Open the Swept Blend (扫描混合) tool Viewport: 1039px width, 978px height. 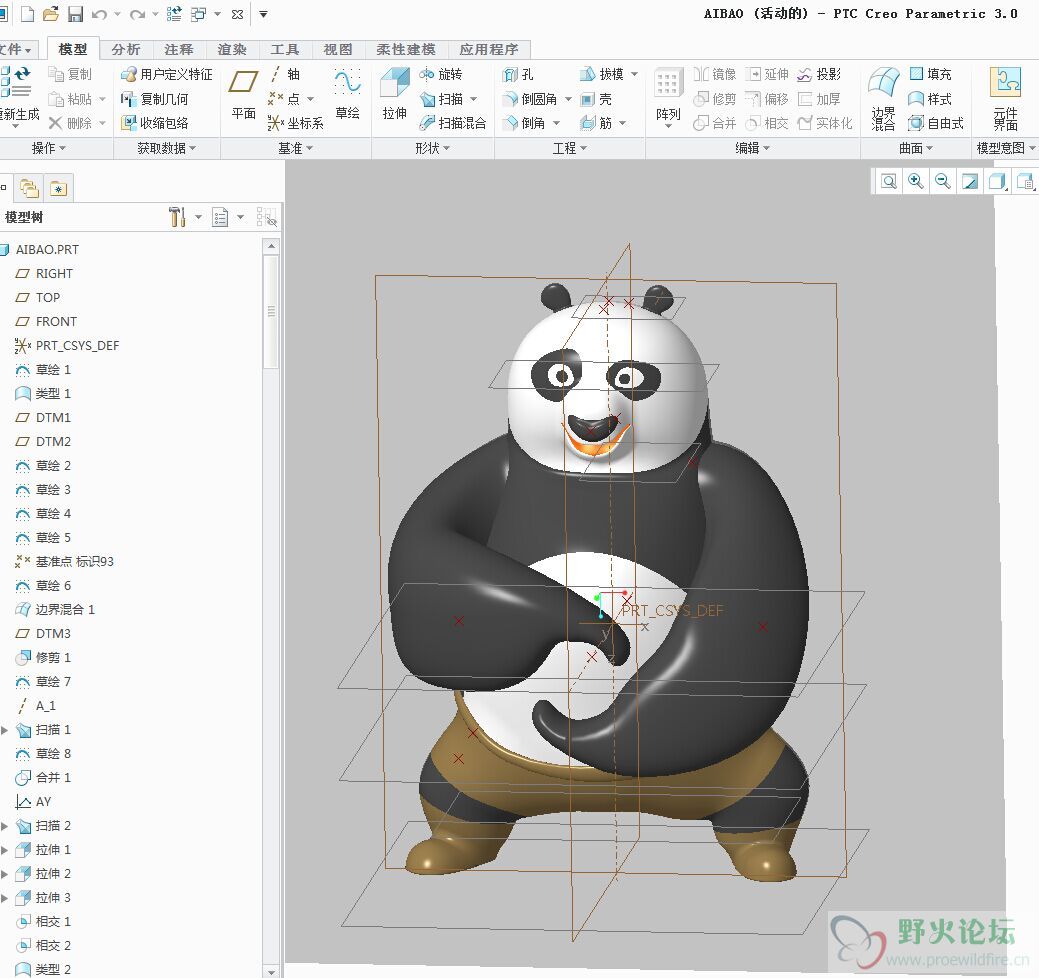(x=453, y=123)
